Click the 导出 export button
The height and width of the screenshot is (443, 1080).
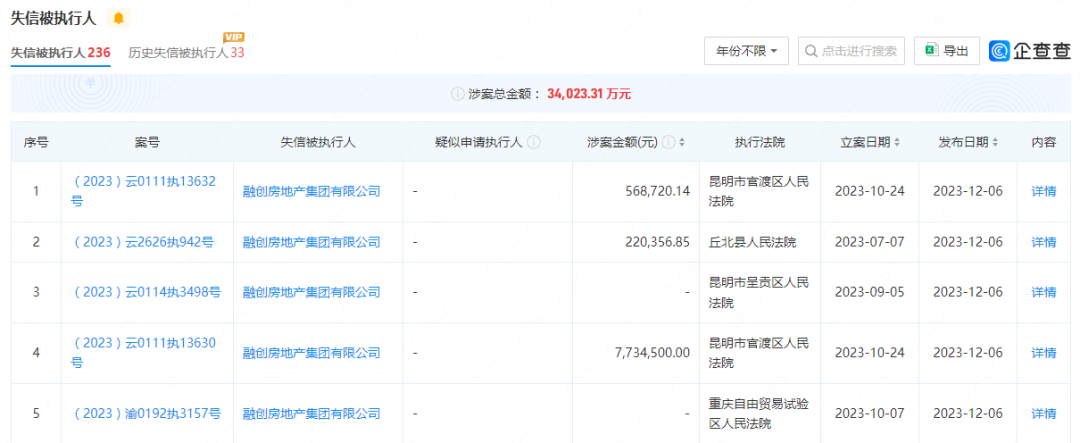[x=947, y=51]
